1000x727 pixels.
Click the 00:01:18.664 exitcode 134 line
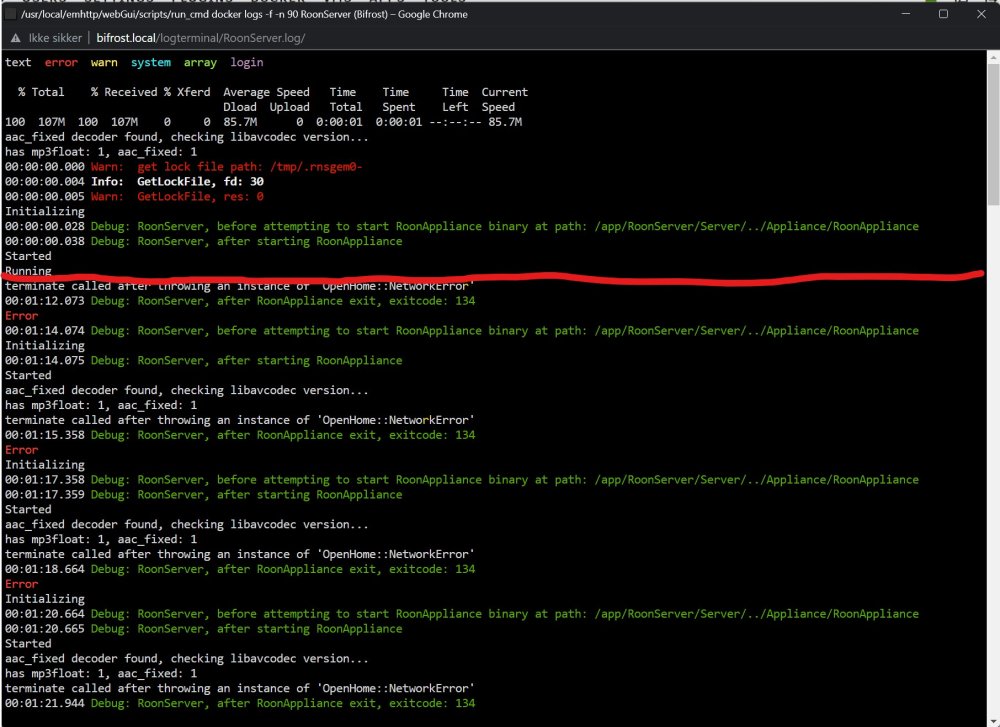click(x=240, y=569)
